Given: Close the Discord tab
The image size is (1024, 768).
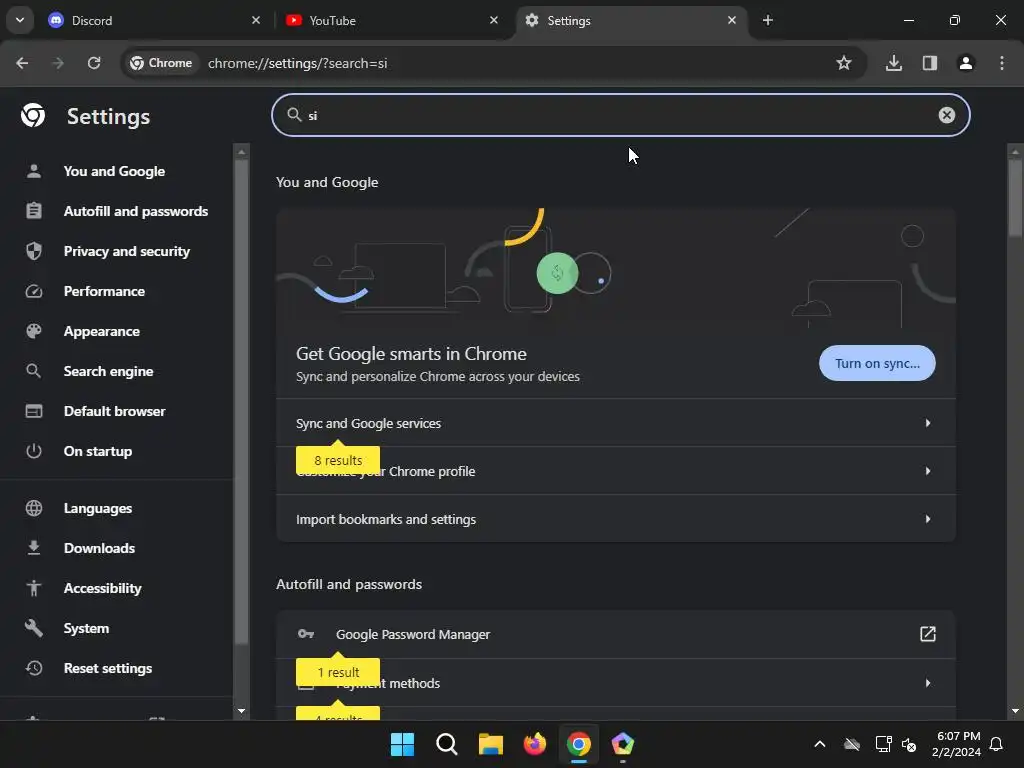Looking at the screenshot, I should [256, 20].
